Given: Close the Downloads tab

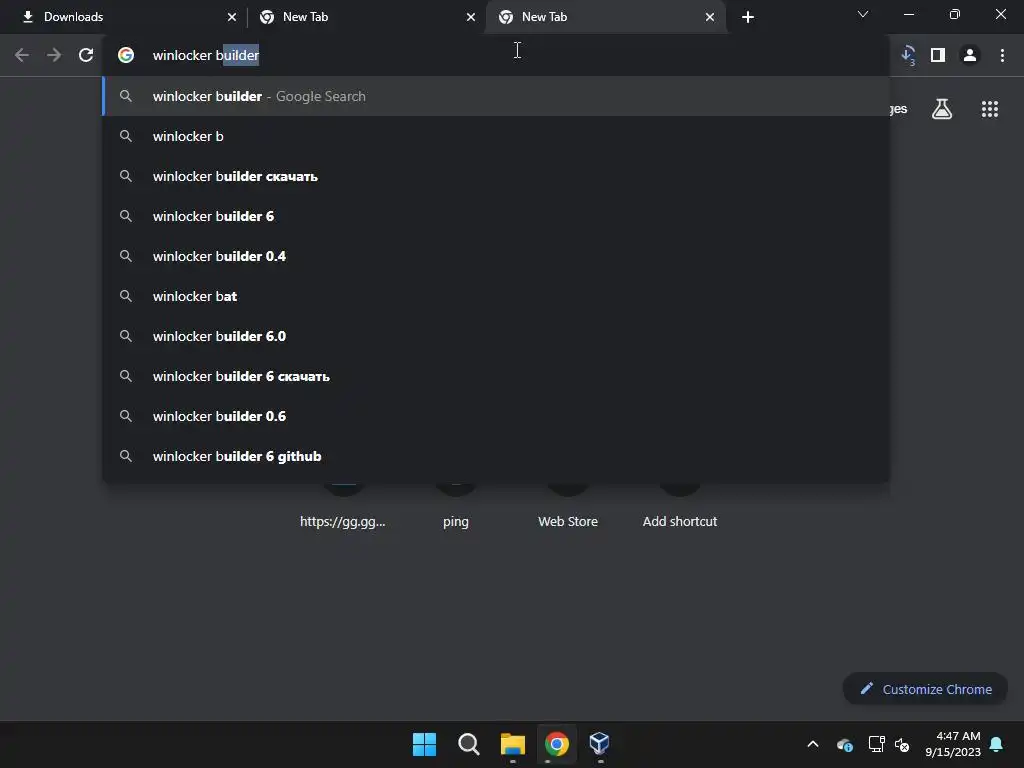Looking at the screenshot, I should coord(232,17).
